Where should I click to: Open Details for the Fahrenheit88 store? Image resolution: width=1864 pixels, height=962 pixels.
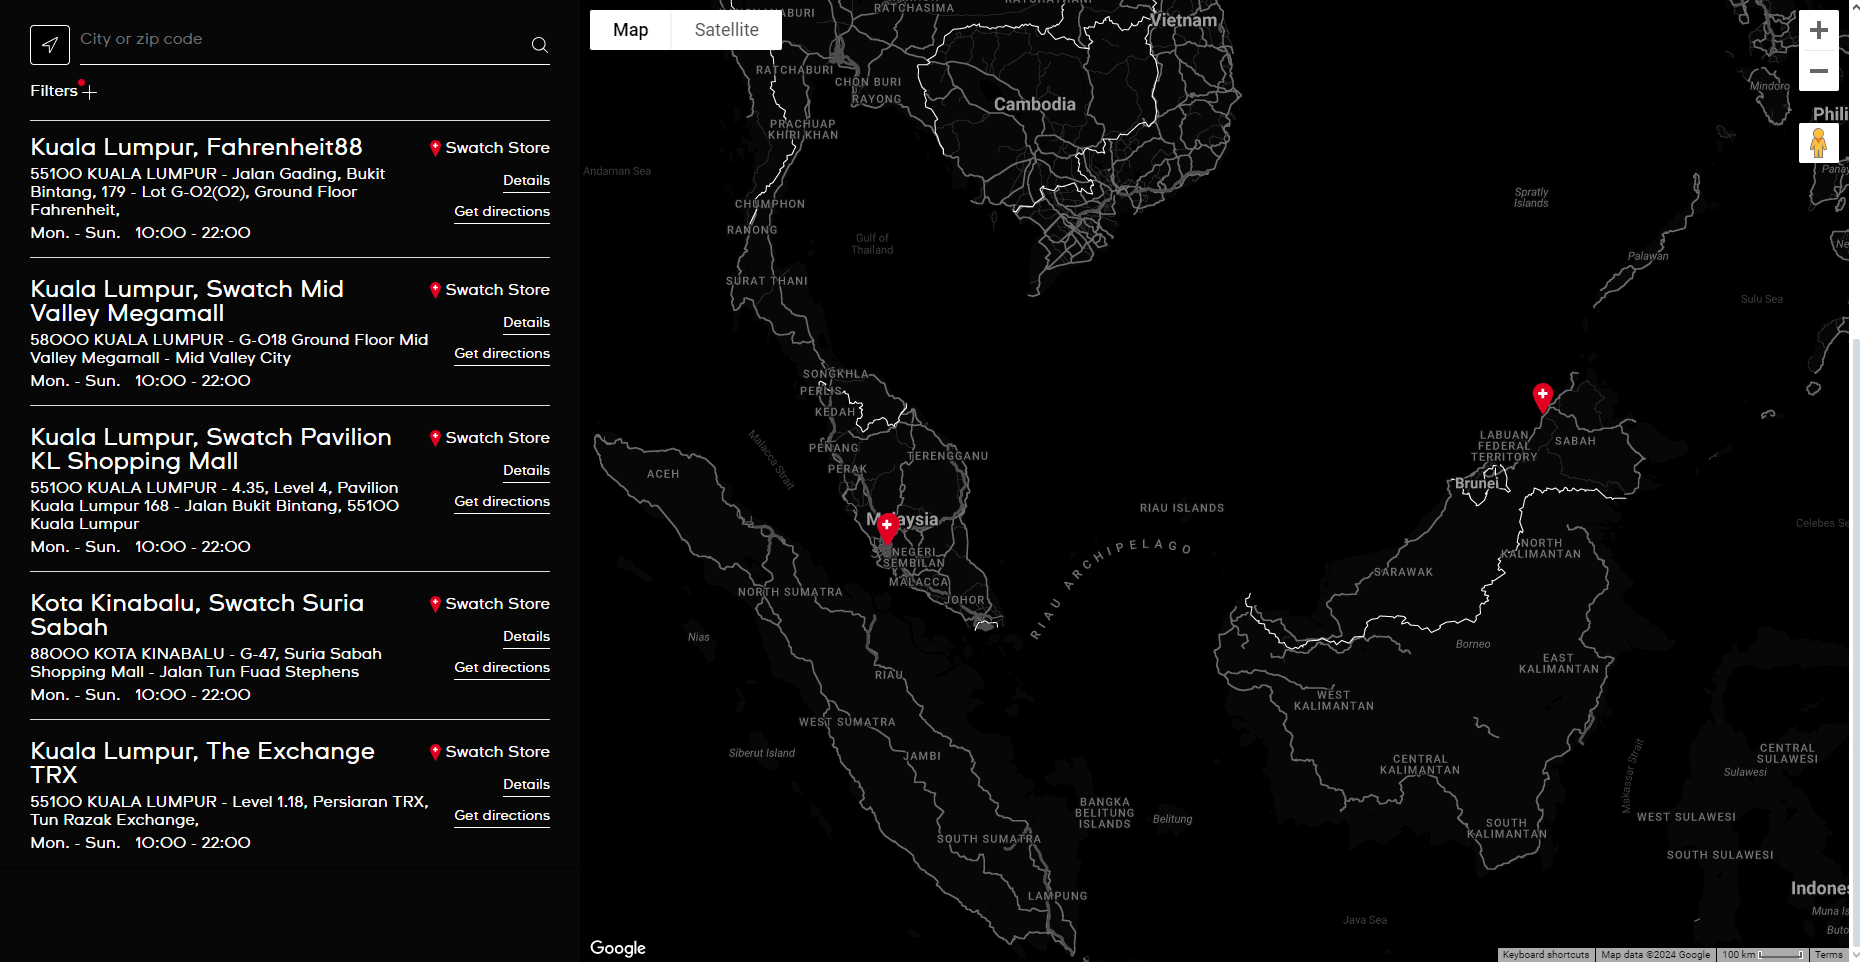[x=526, y=181]
